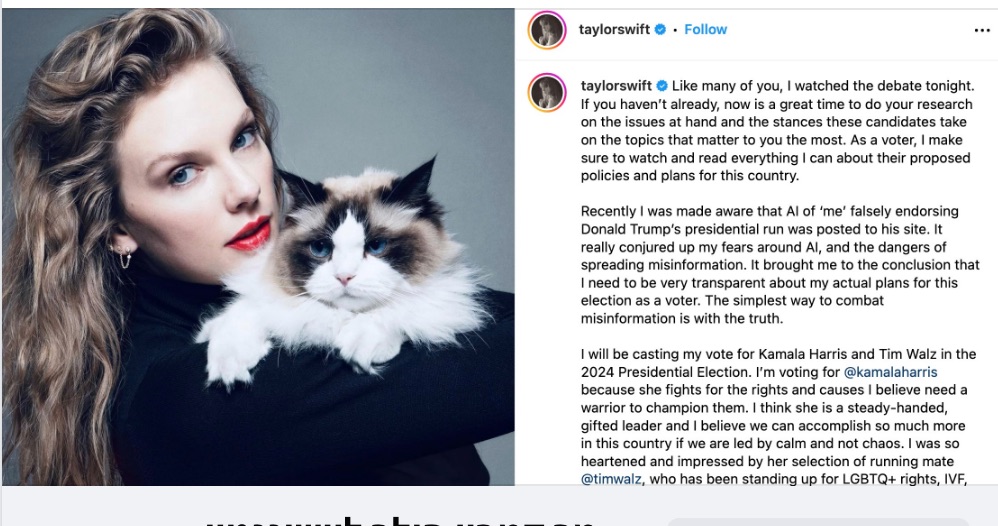Open taylorswift profile from header username
Image resolution: width=998 pixels, height=526 pixels.
pyautogui.click(x=614, y=29)
